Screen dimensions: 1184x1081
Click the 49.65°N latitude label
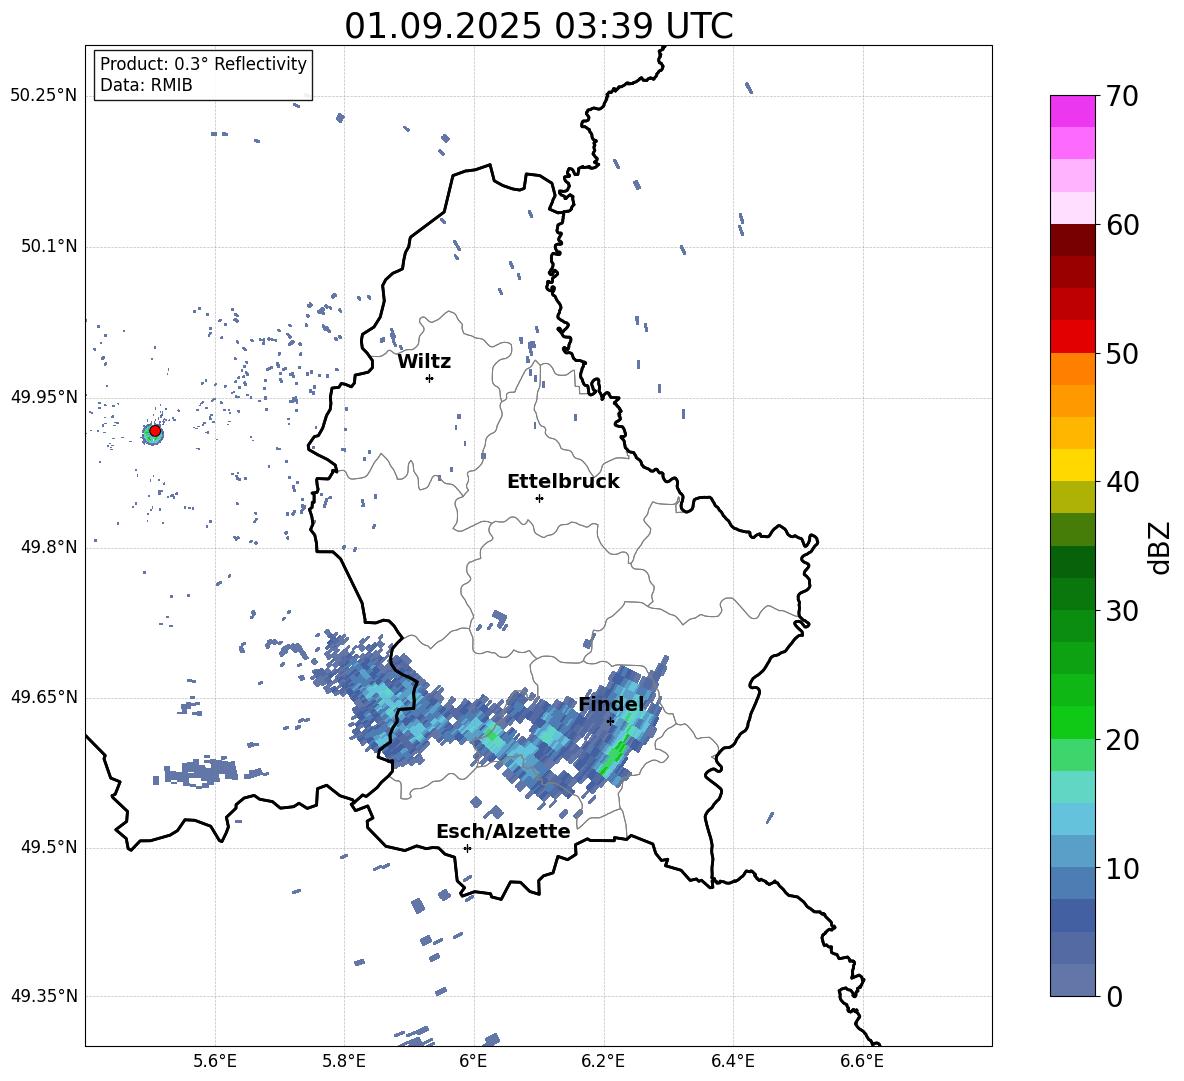44,697
